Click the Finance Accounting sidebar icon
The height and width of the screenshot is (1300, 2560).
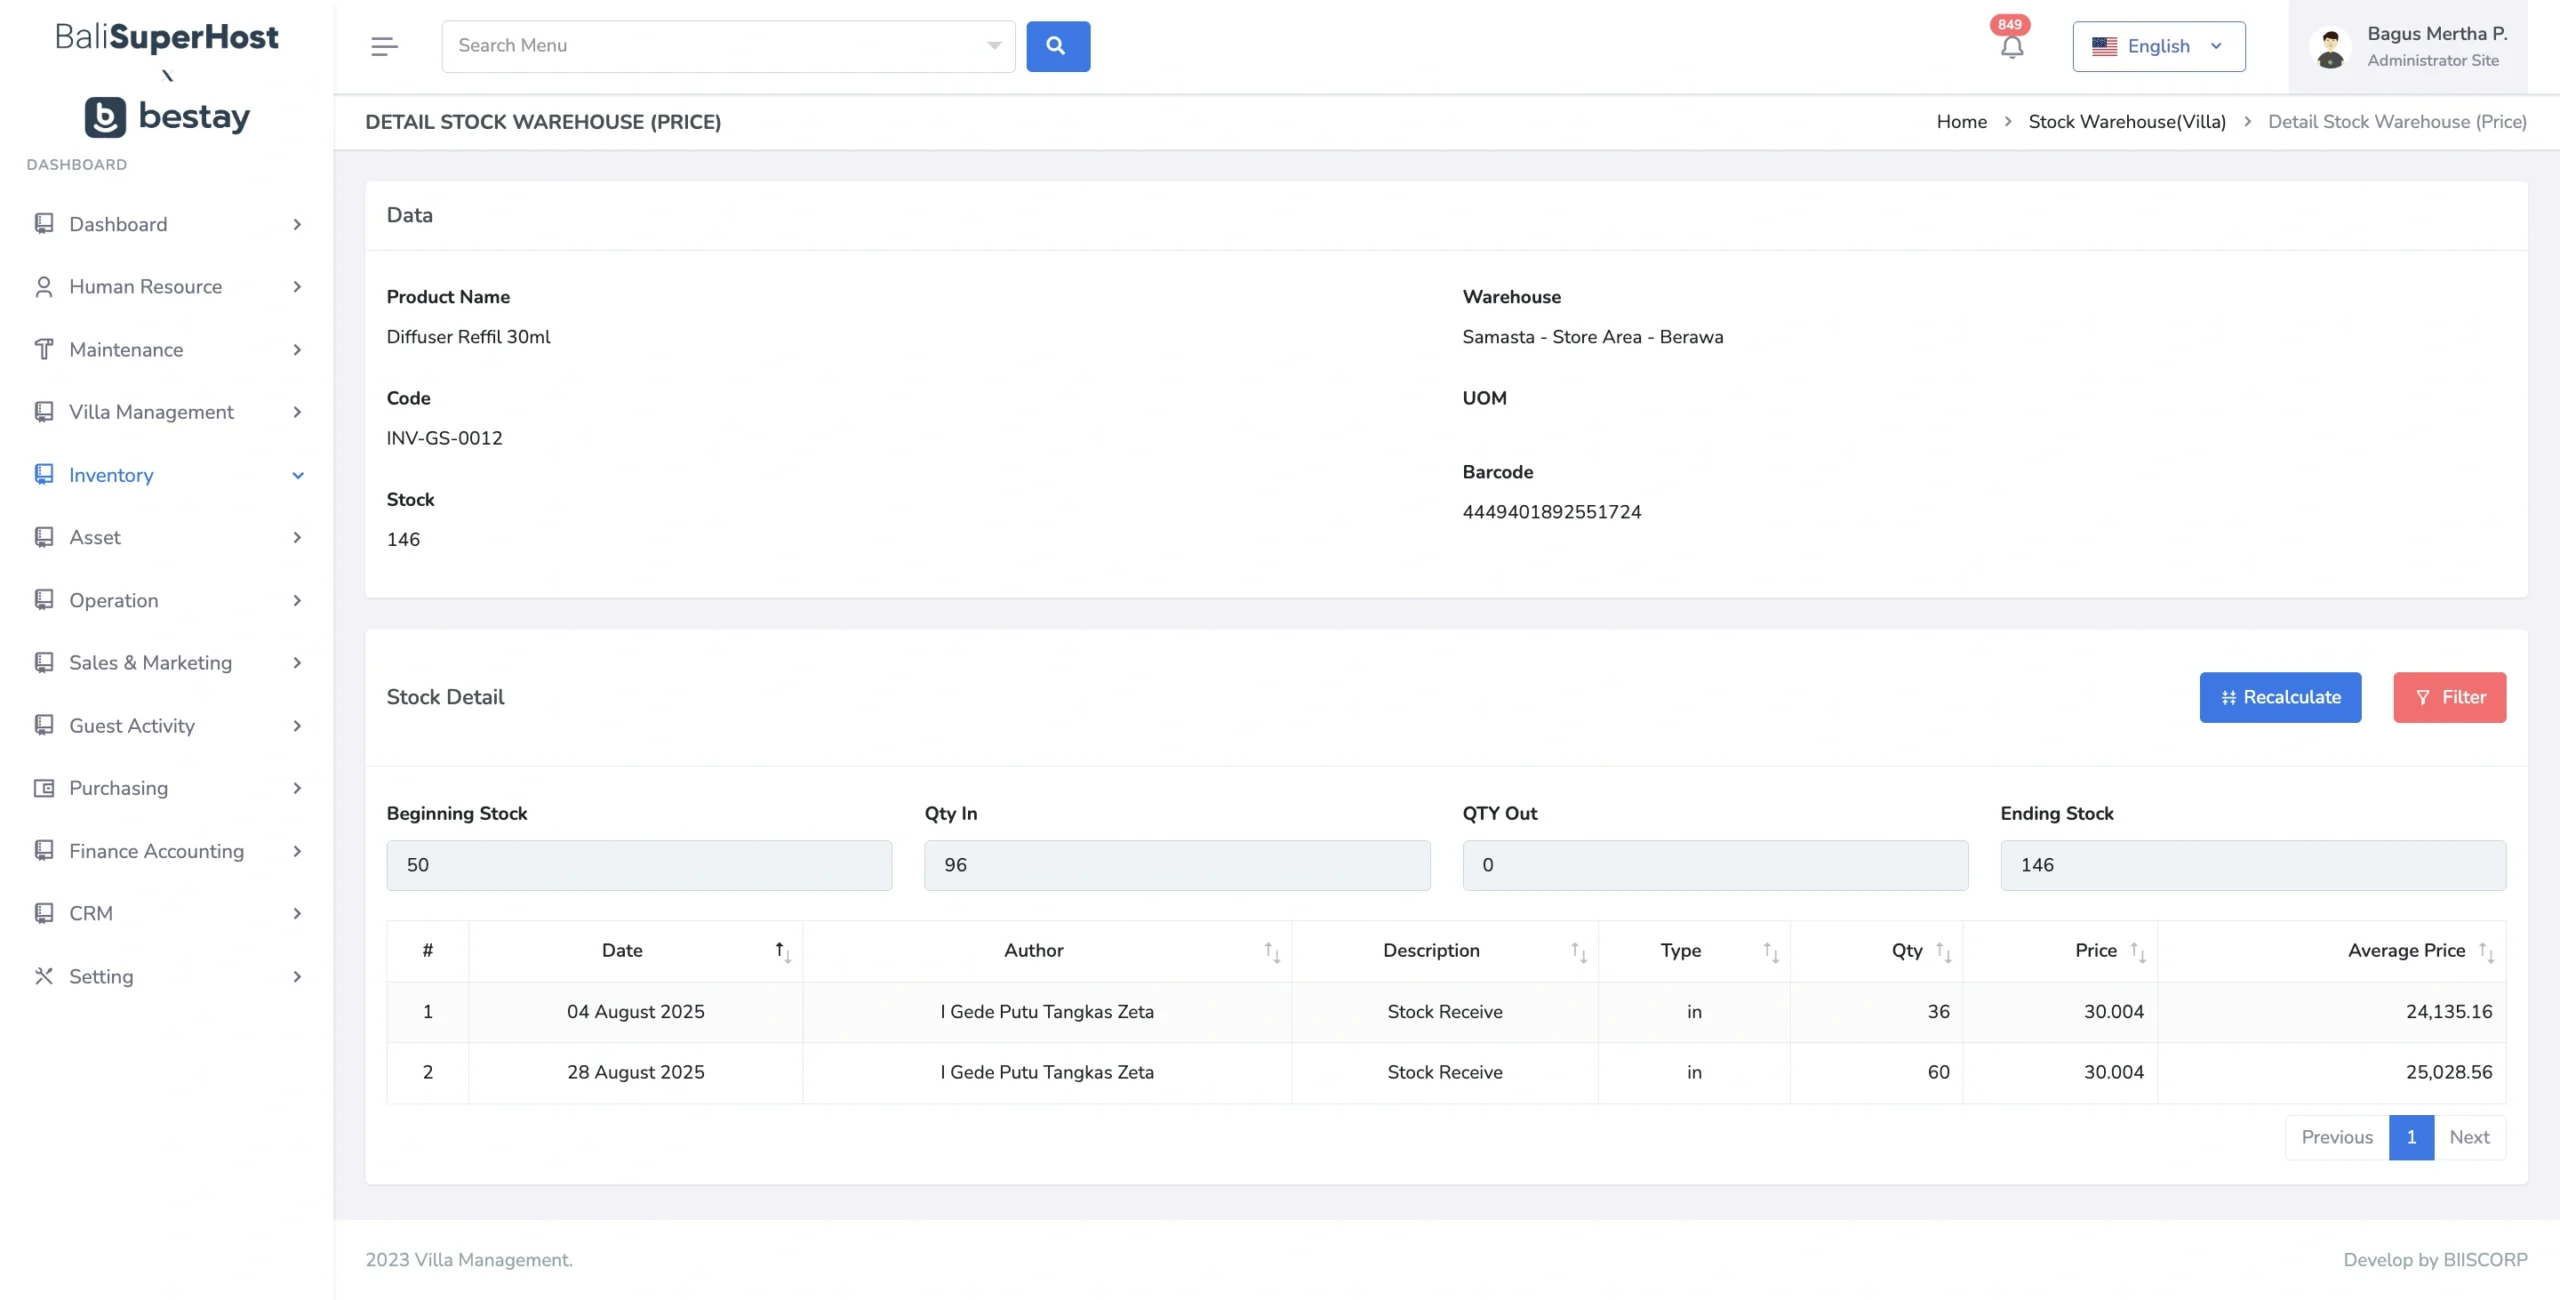(44, 851)
